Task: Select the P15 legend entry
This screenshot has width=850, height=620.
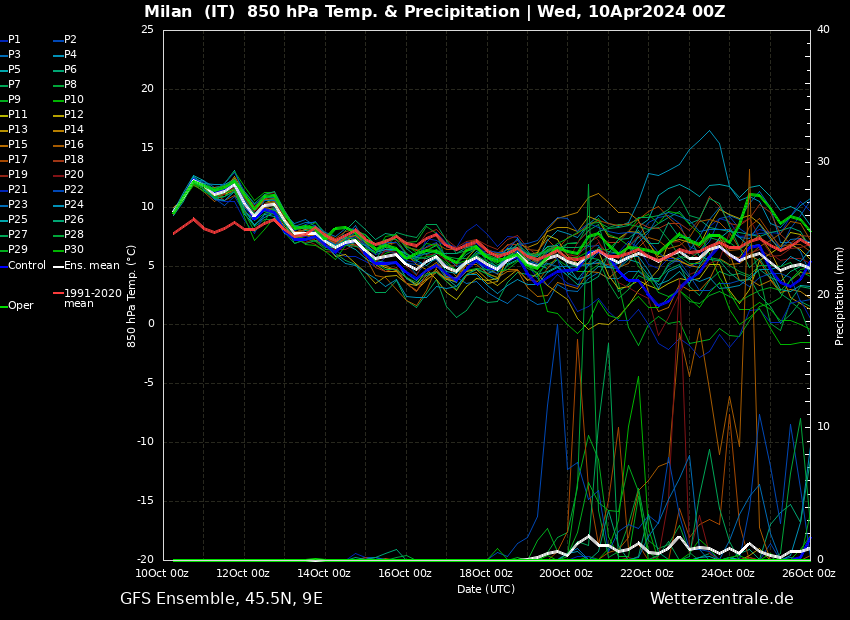Action: pos(18,145)
